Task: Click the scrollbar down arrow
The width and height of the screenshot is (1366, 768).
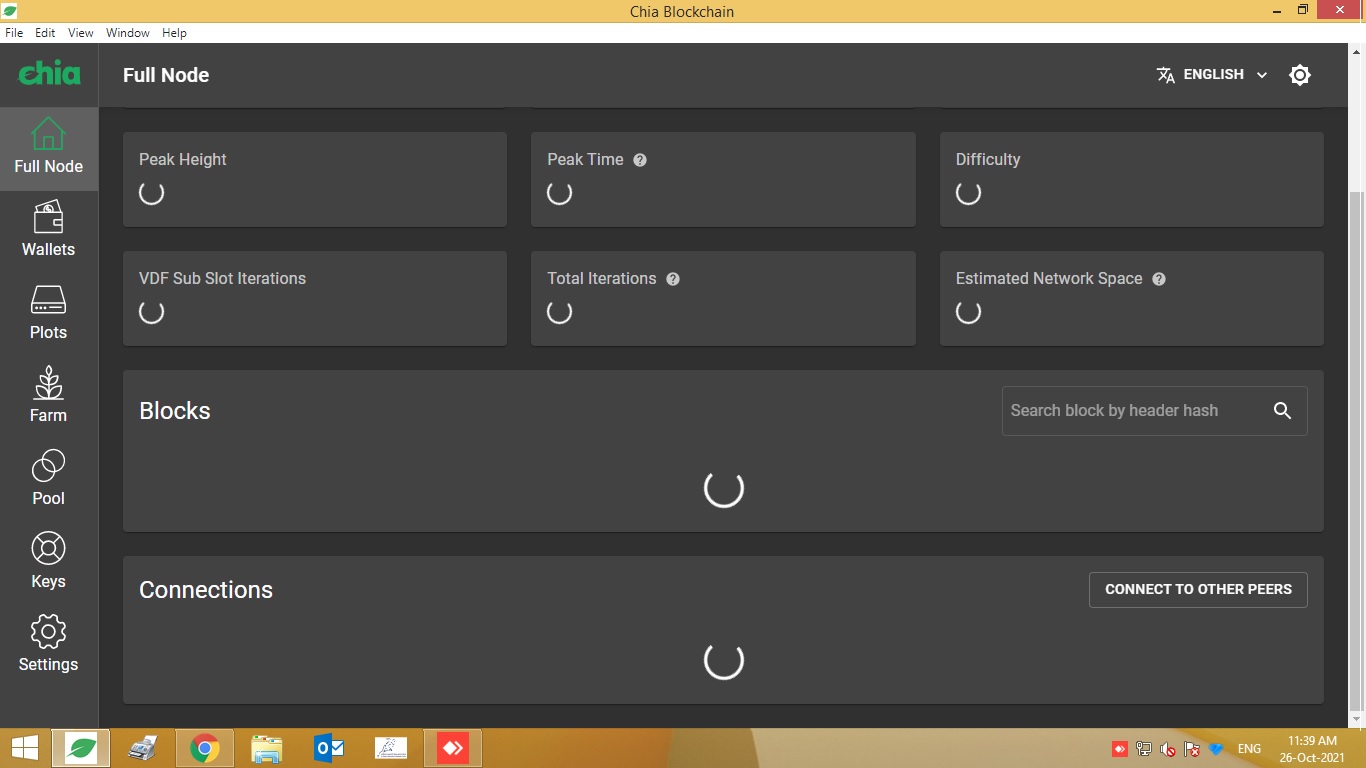Action: coord(1357,719)
